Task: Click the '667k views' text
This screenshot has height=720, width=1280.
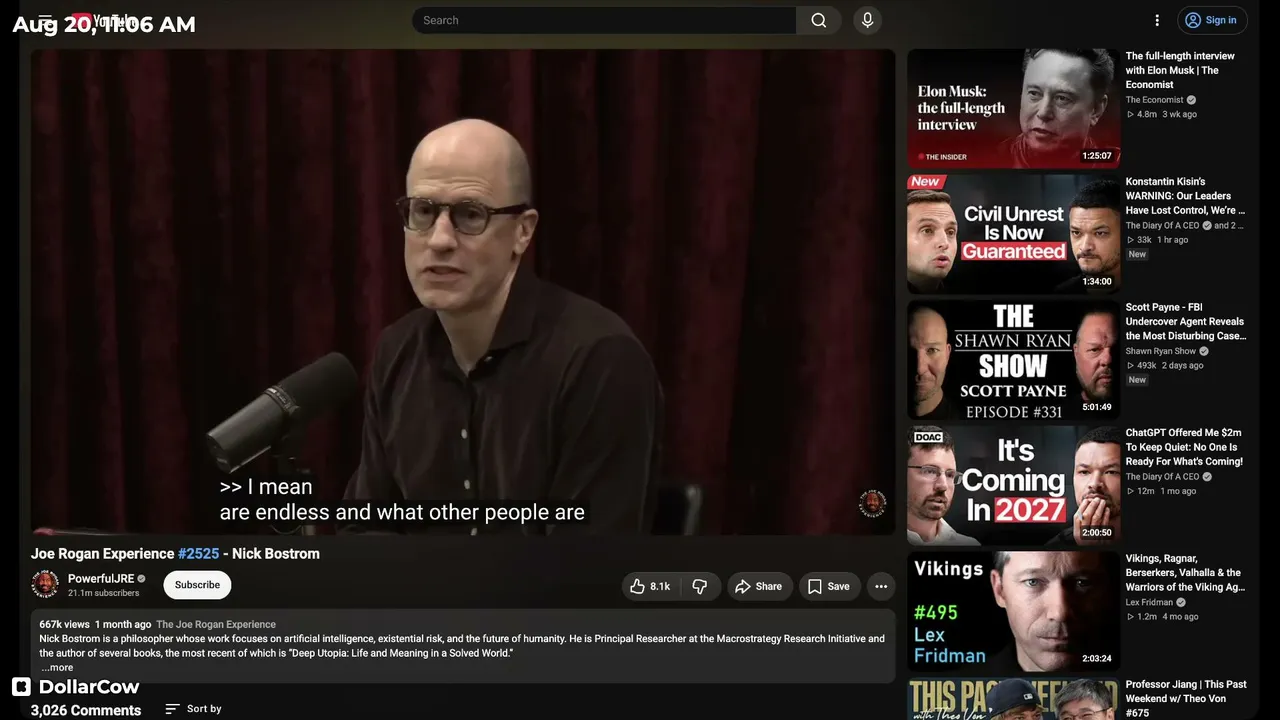Action: click(x=64, y=624)
